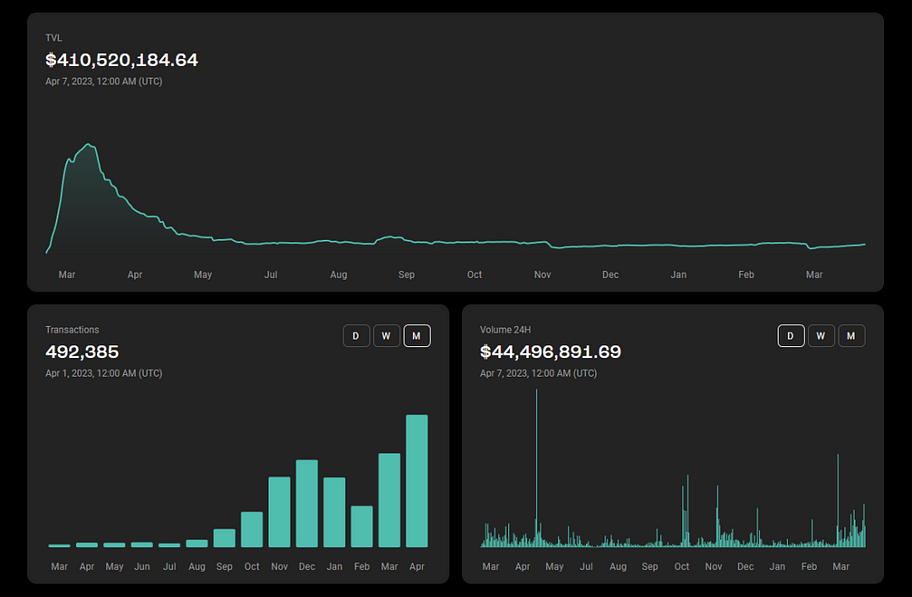Select the Aug bar in the Transactions chart

(197, 543)
